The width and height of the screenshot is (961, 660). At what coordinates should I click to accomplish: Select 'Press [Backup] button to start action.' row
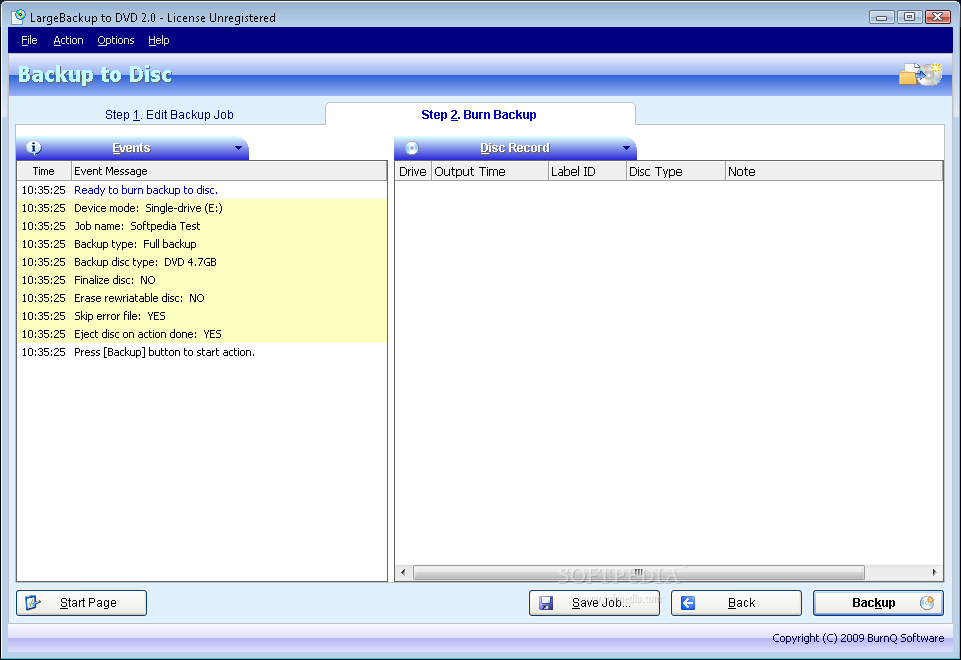tap(202, 352)
